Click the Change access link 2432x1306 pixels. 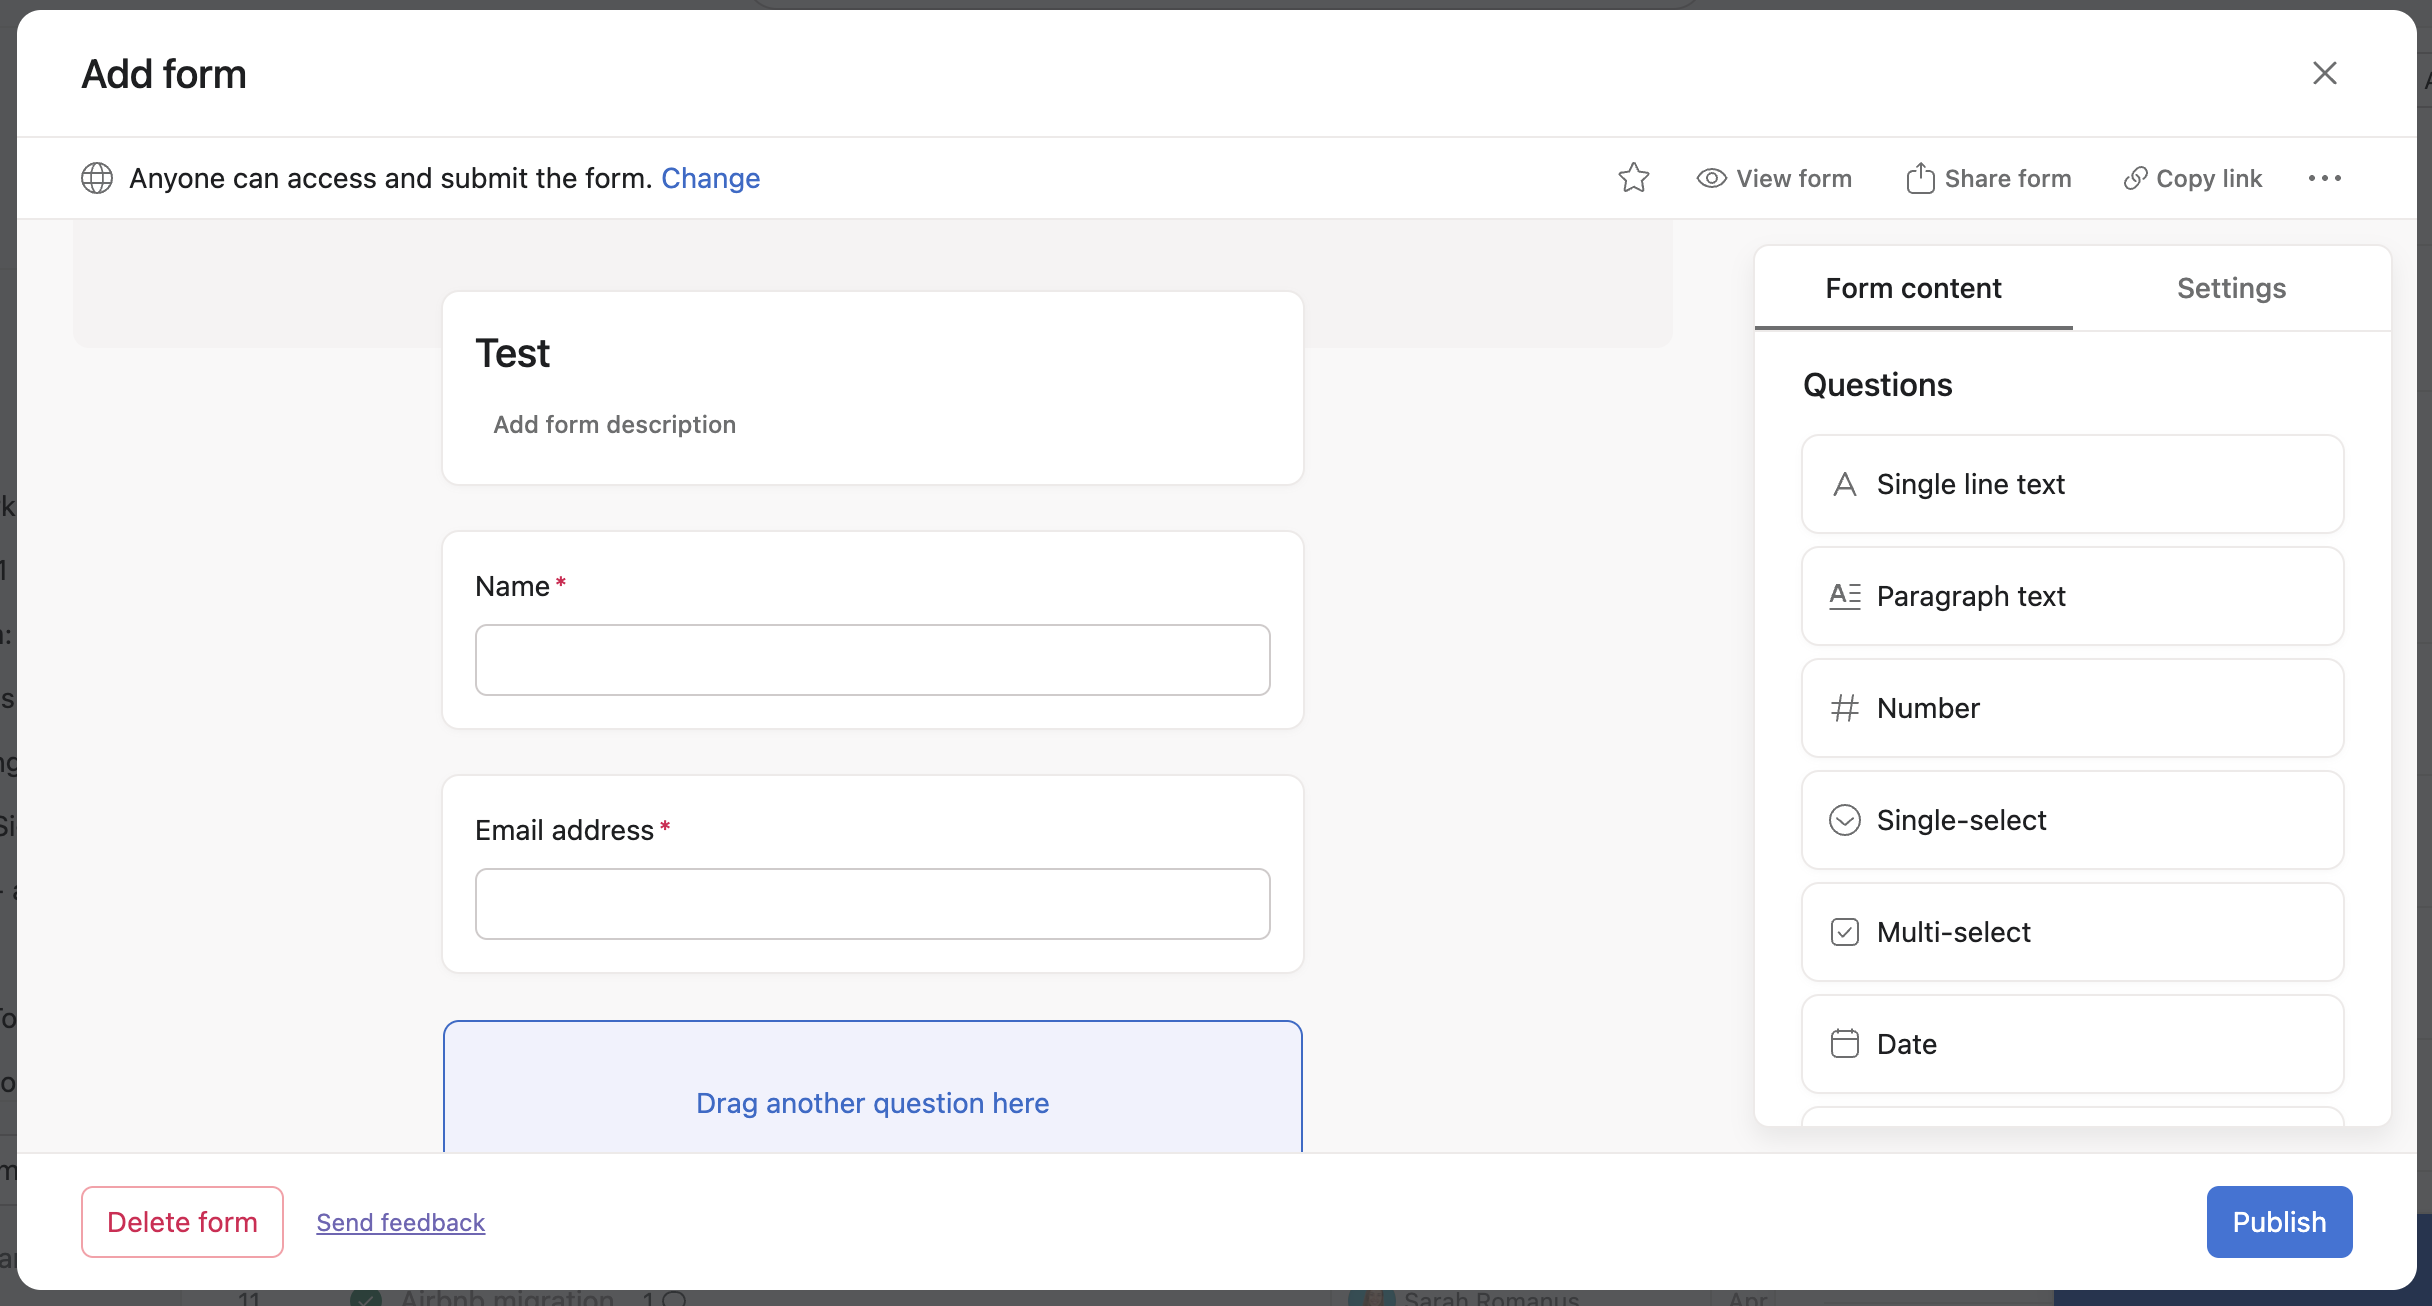tap(710, 178)
